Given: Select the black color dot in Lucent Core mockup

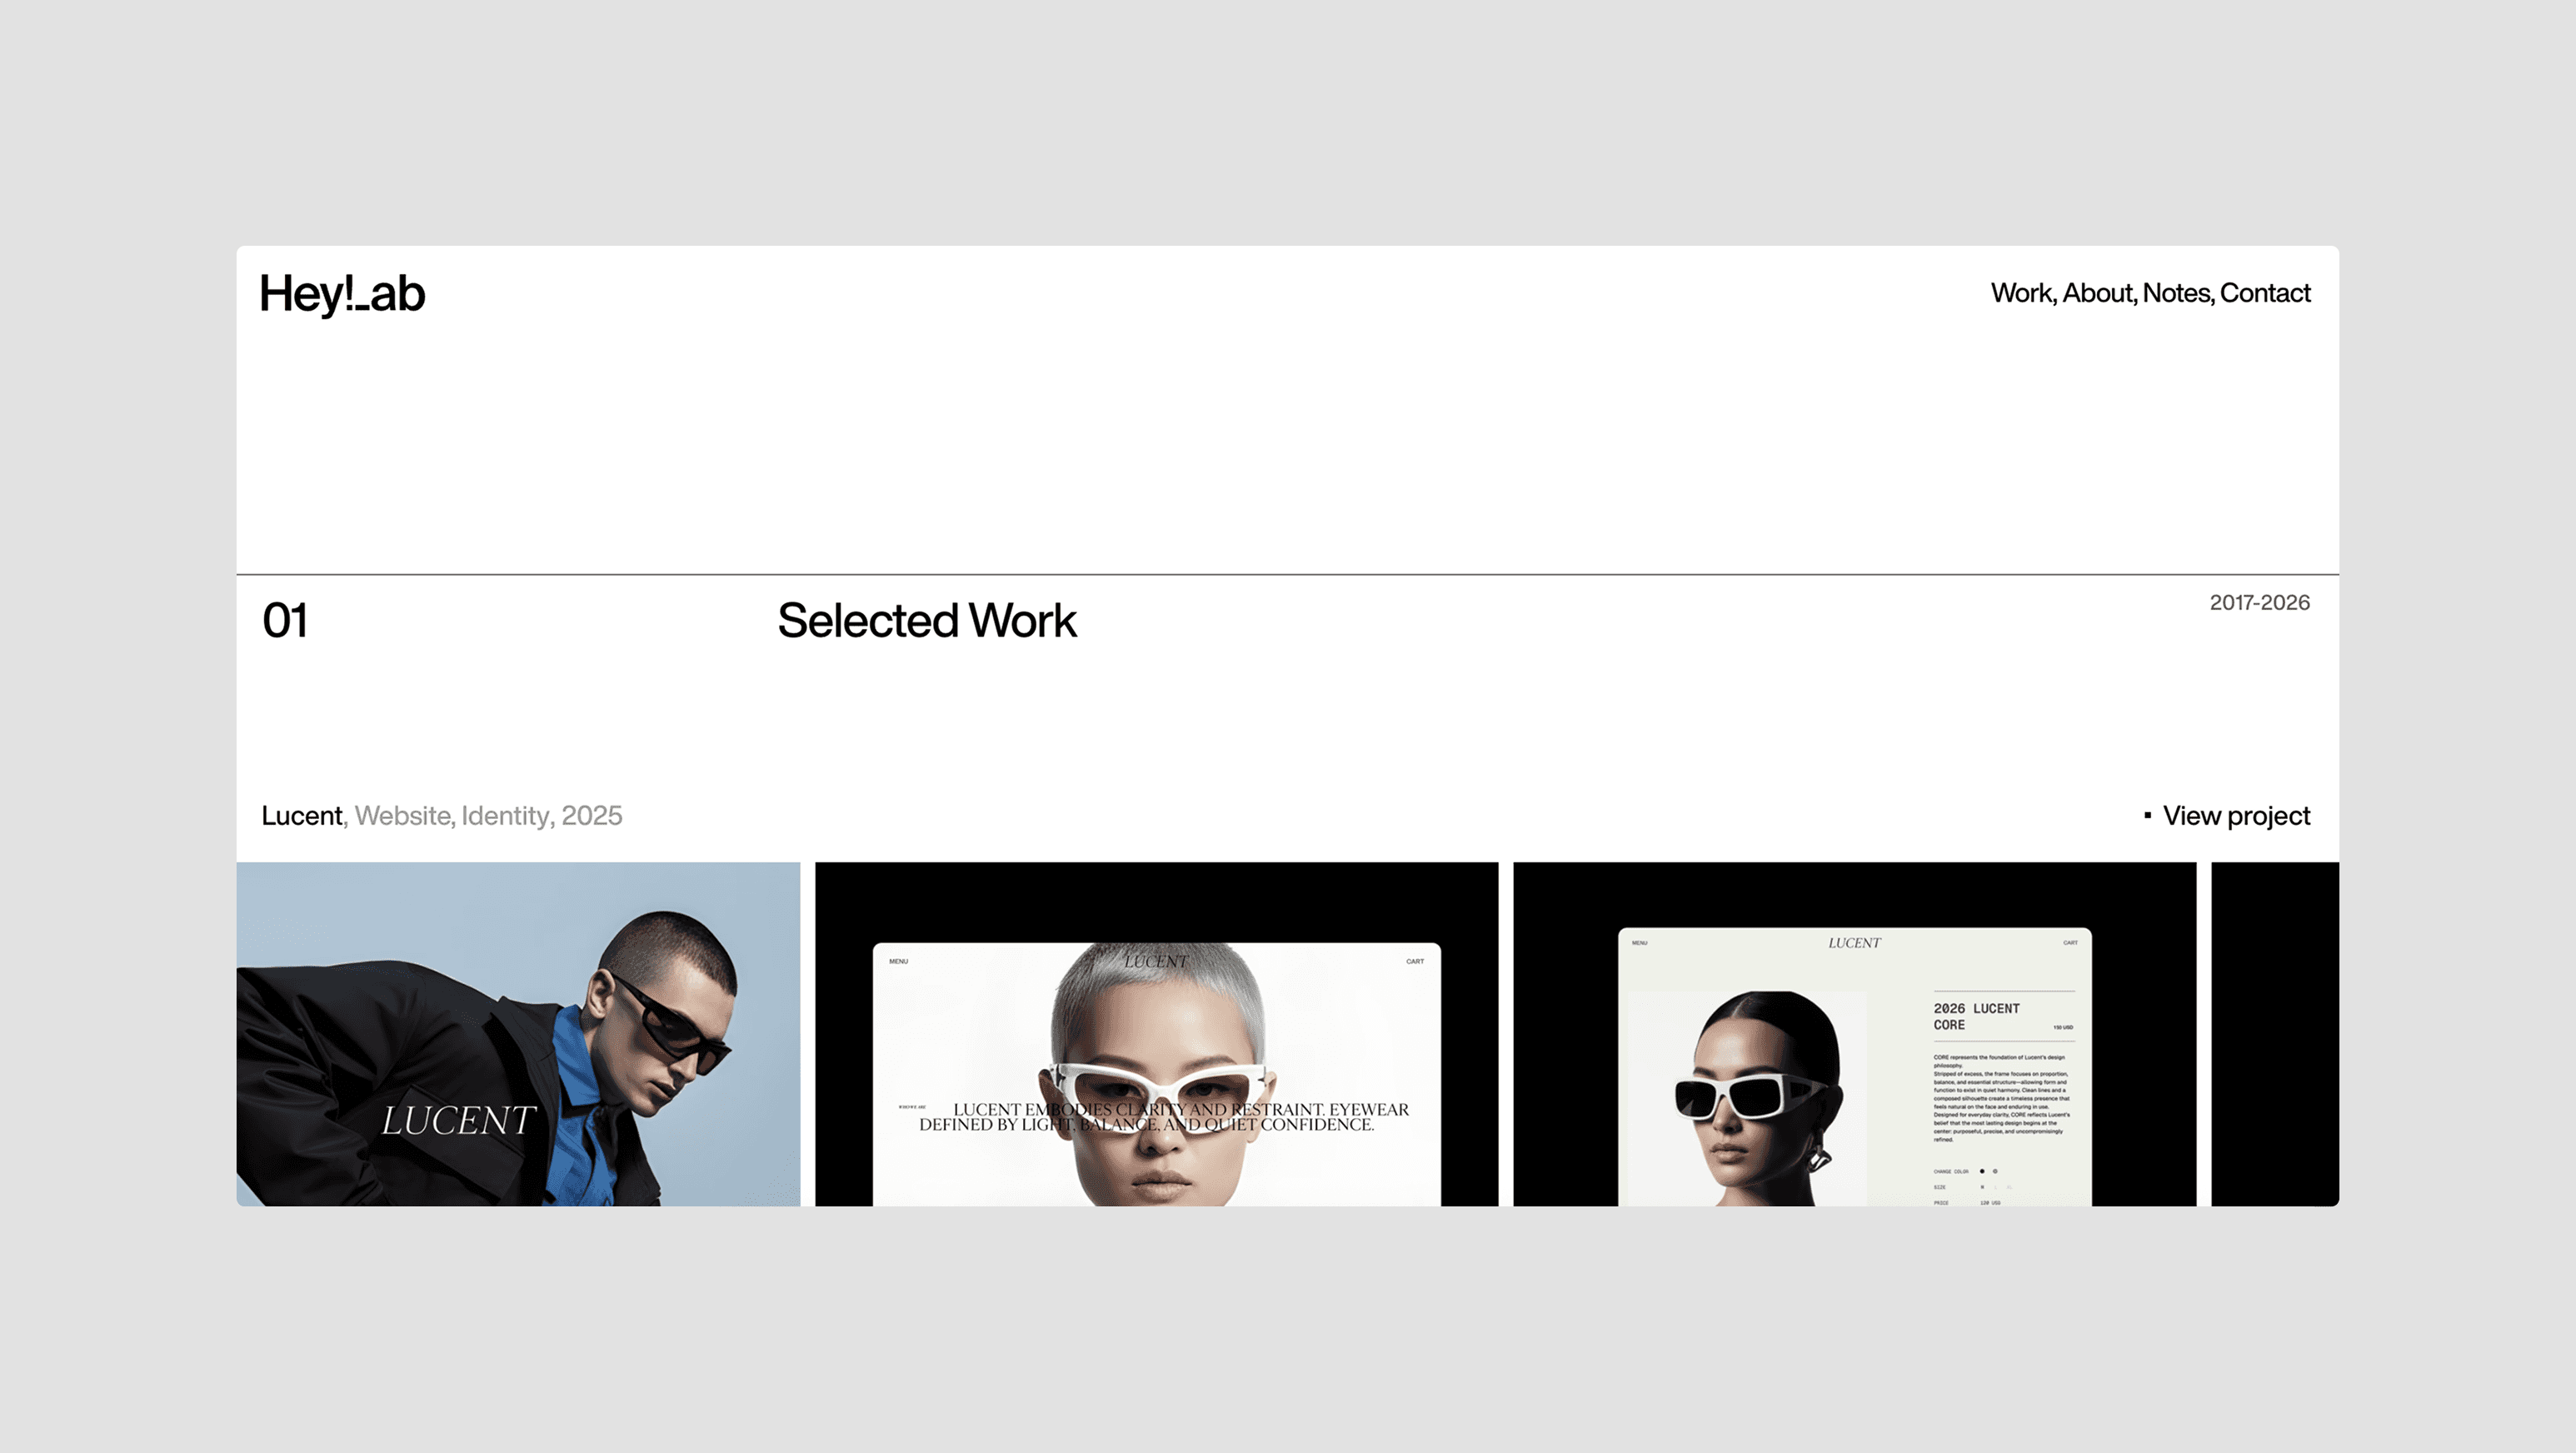Looking at the screenshot, I should pos(1982,1171).
